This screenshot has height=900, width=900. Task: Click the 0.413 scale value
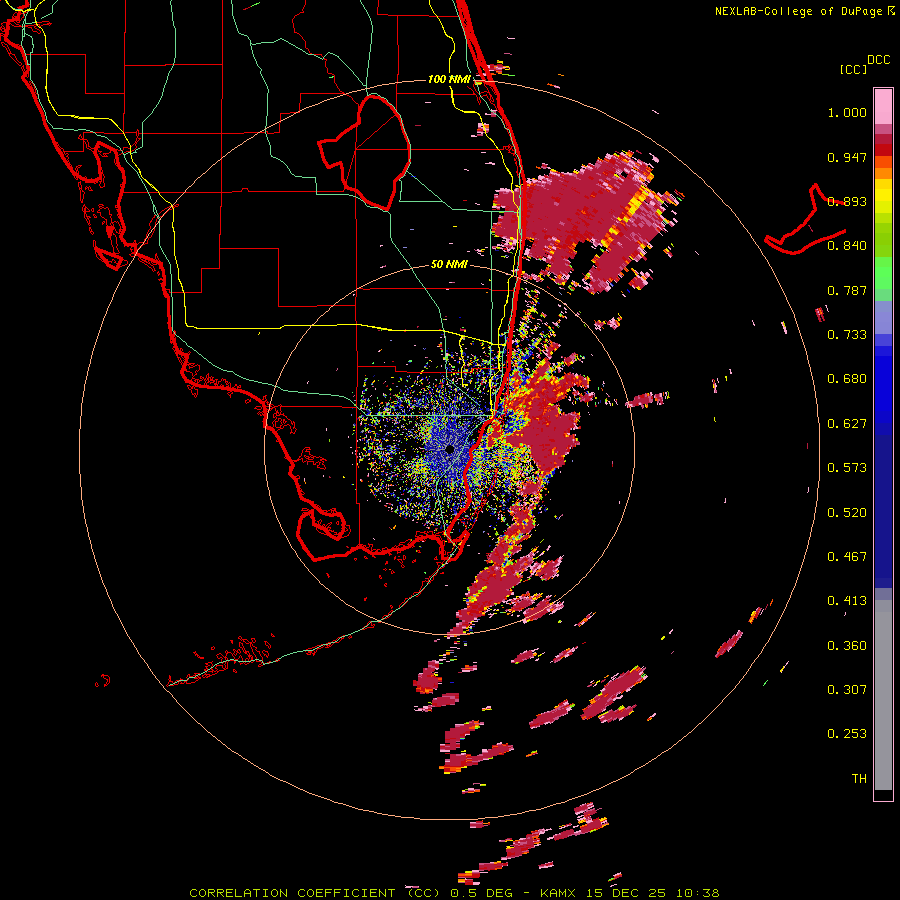[x=847, y=601]
